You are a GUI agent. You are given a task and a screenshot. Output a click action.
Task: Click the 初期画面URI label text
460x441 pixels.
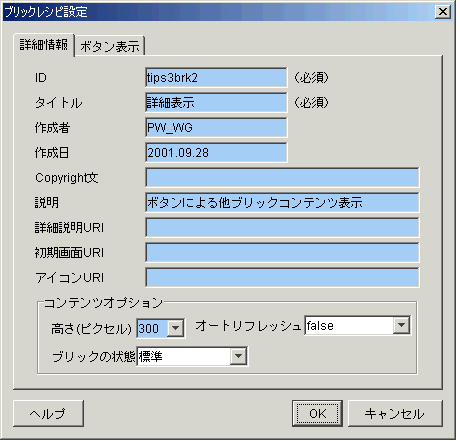pos(69,253)
